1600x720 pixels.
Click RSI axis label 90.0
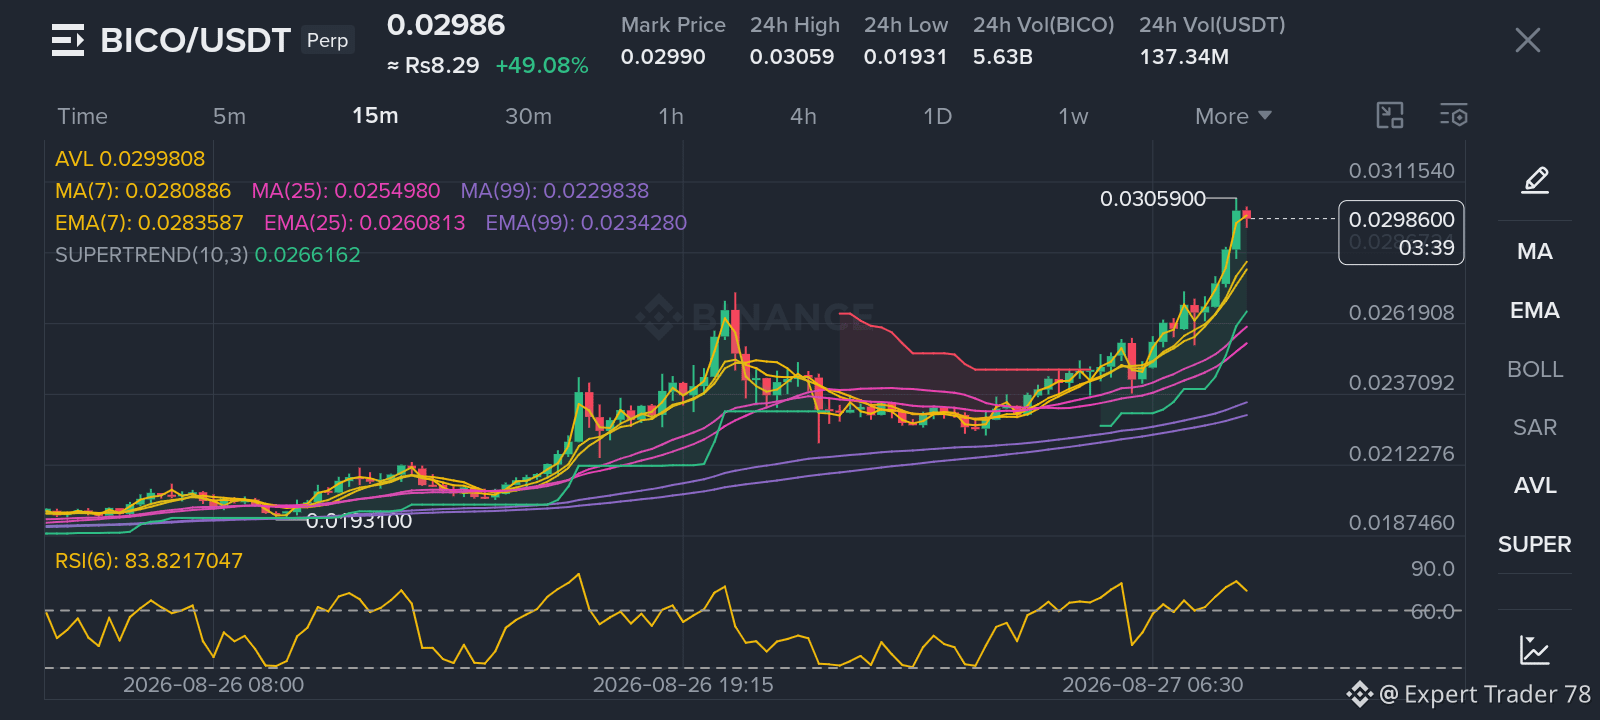[1432, 569]
